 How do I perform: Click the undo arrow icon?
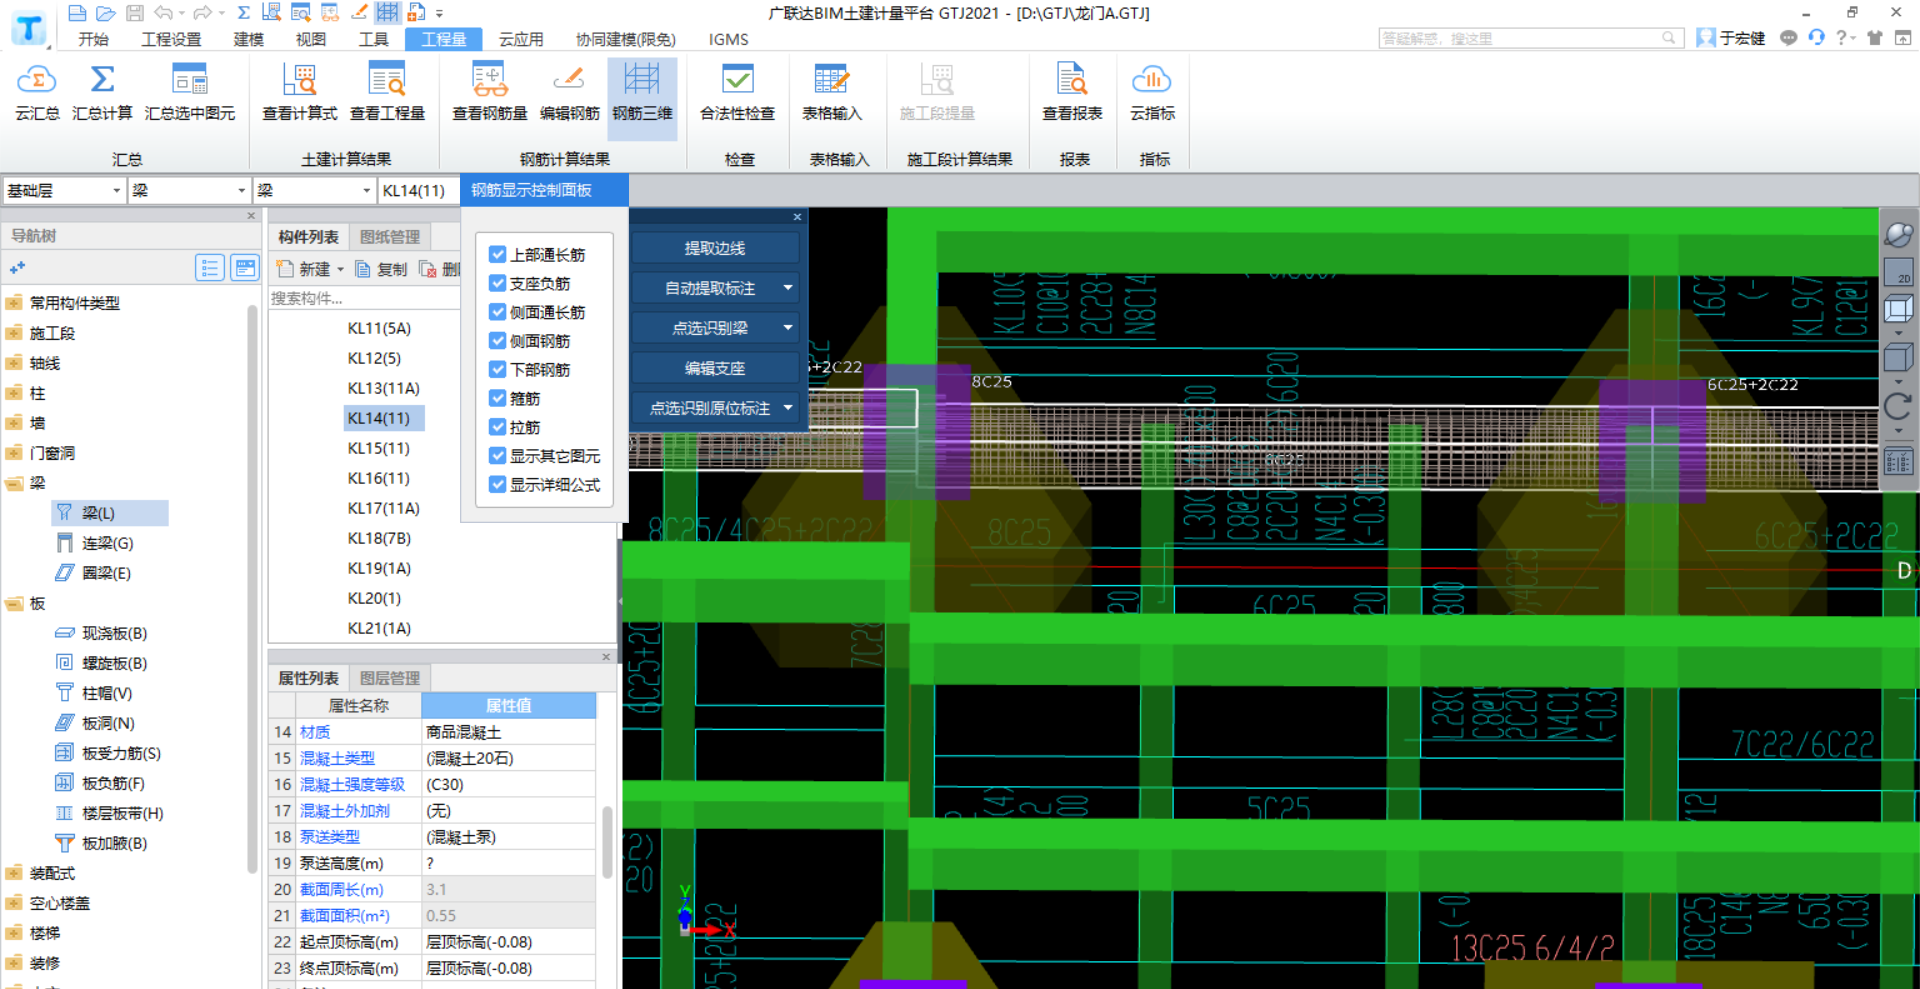(164, 13)
